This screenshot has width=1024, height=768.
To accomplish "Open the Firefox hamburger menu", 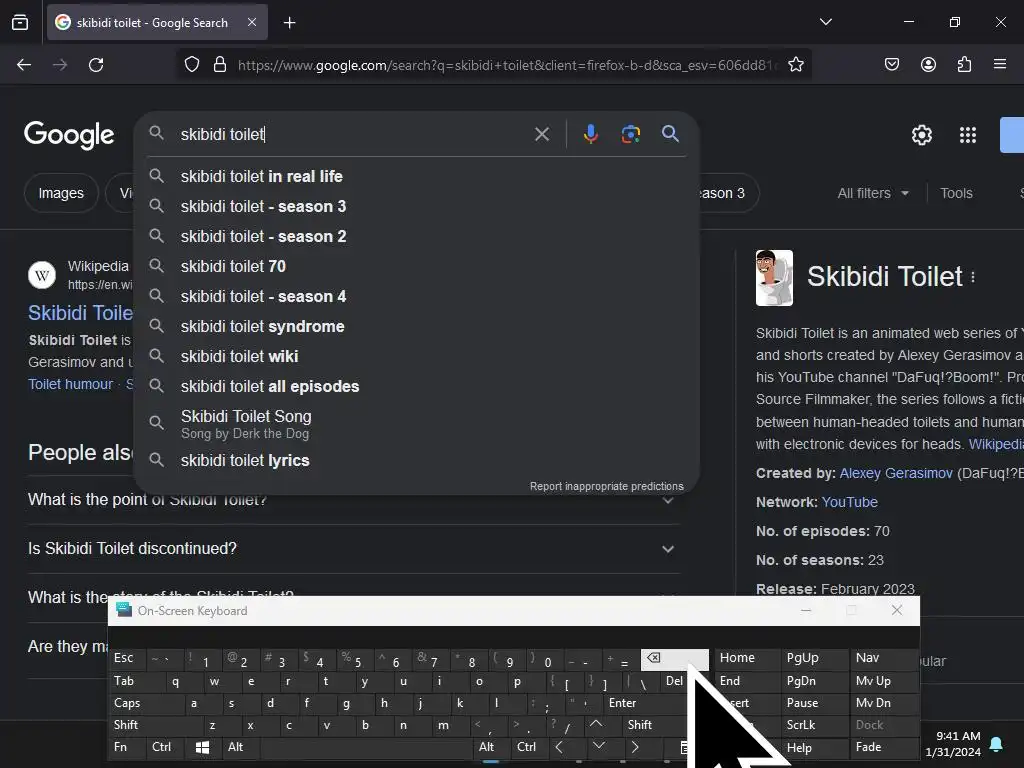I will tap(1000, 64).
